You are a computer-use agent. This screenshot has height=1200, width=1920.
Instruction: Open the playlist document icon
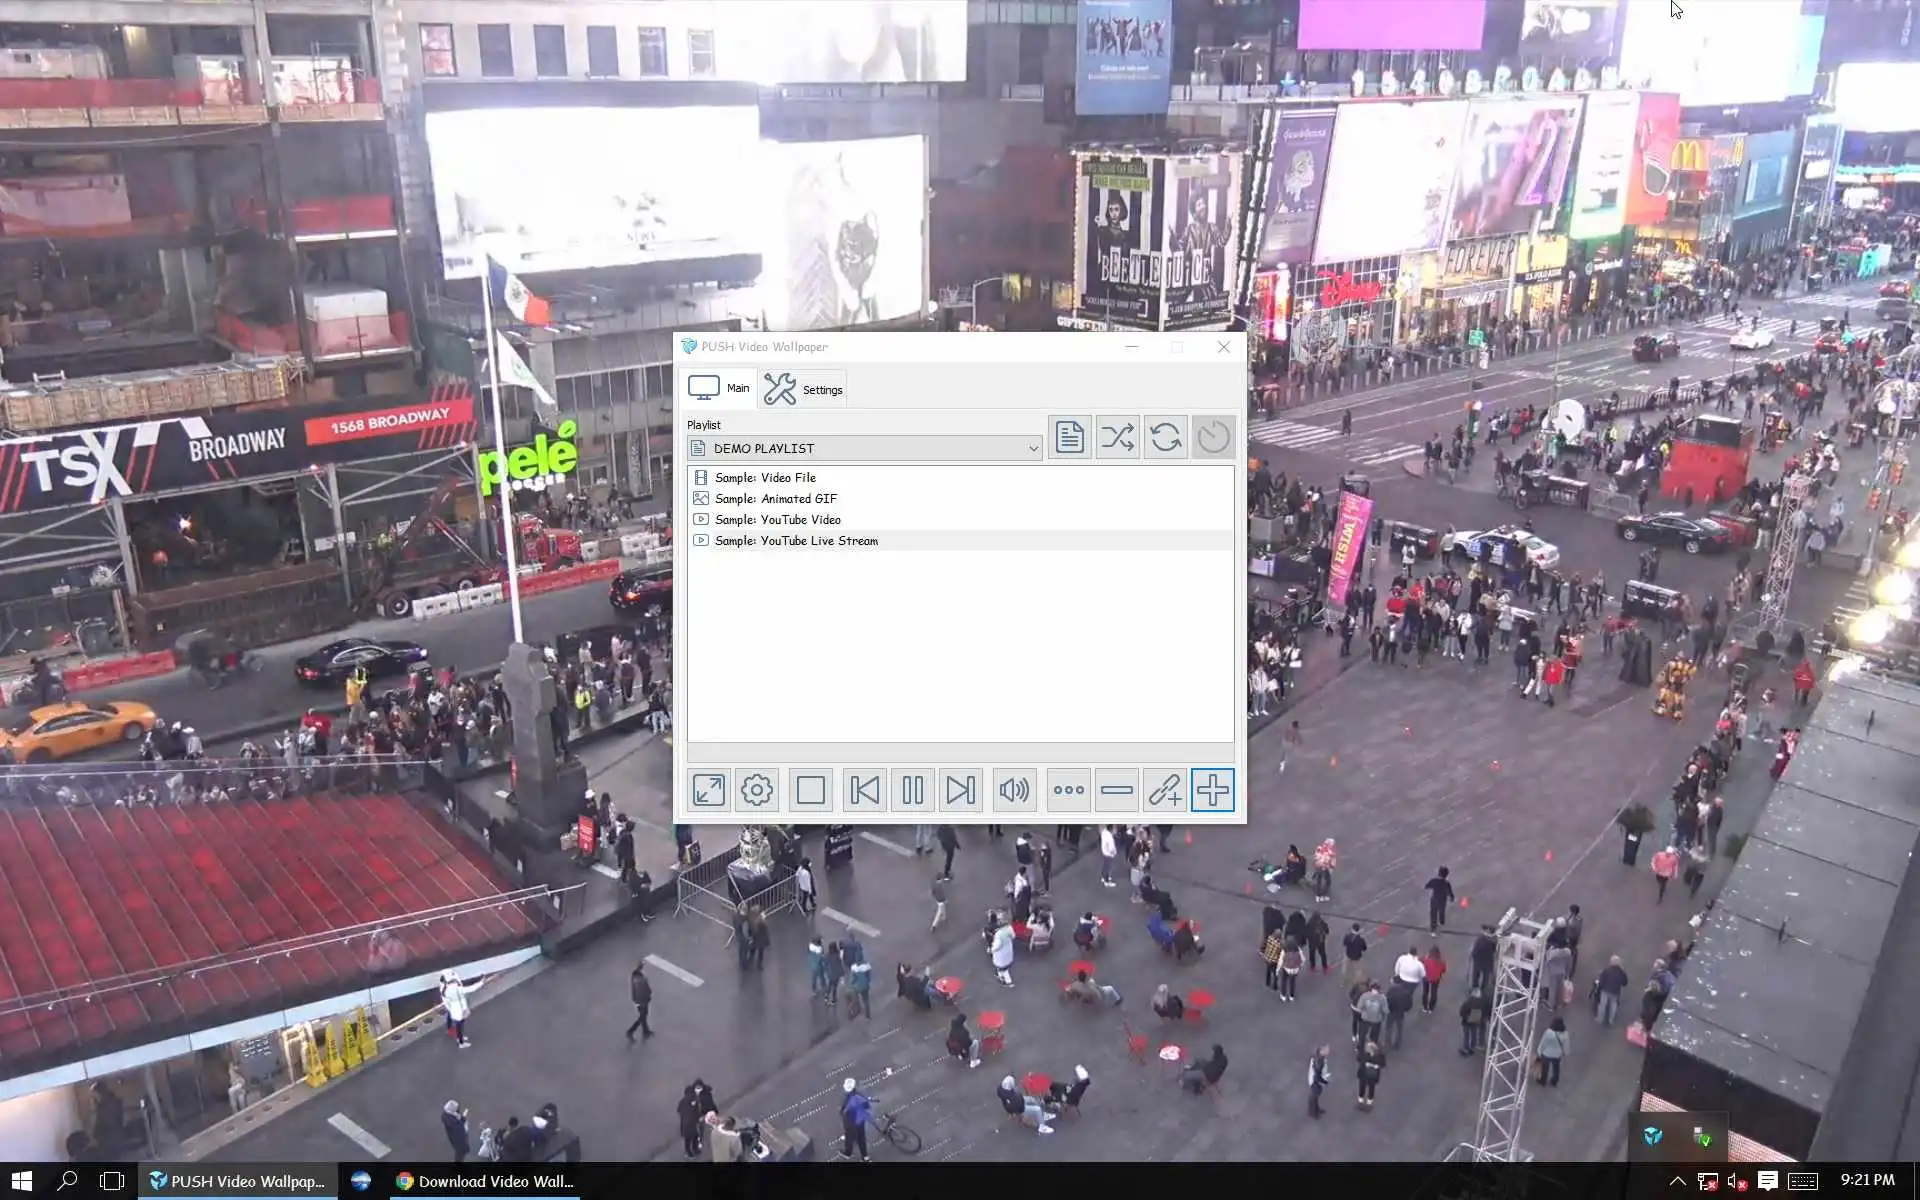1069,437
